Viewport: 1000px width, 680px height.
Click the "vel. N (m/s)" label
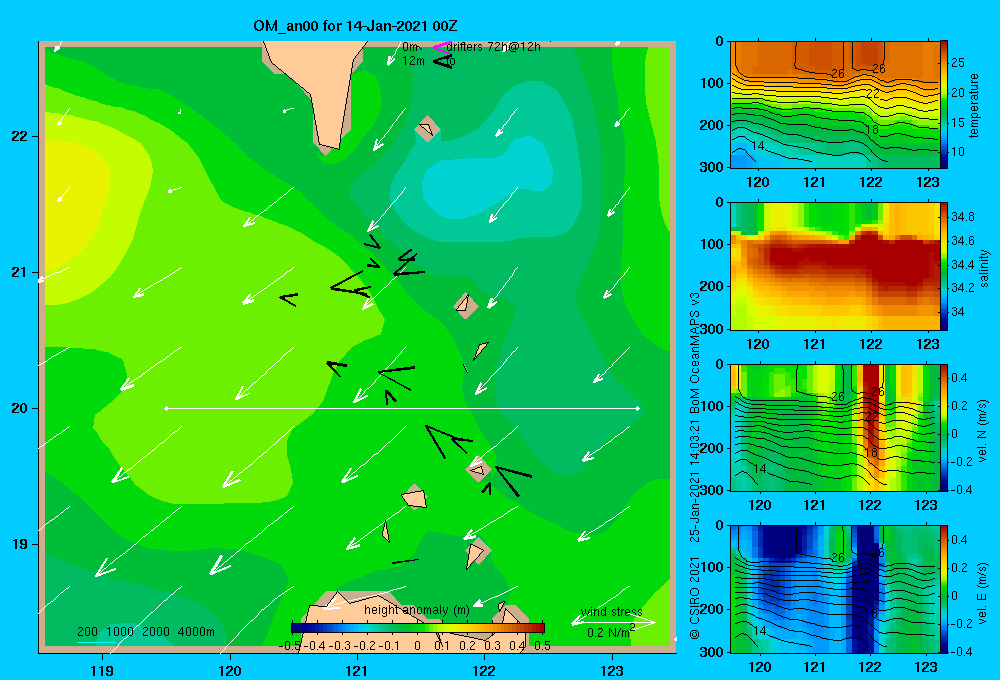(x=982, y=431)
